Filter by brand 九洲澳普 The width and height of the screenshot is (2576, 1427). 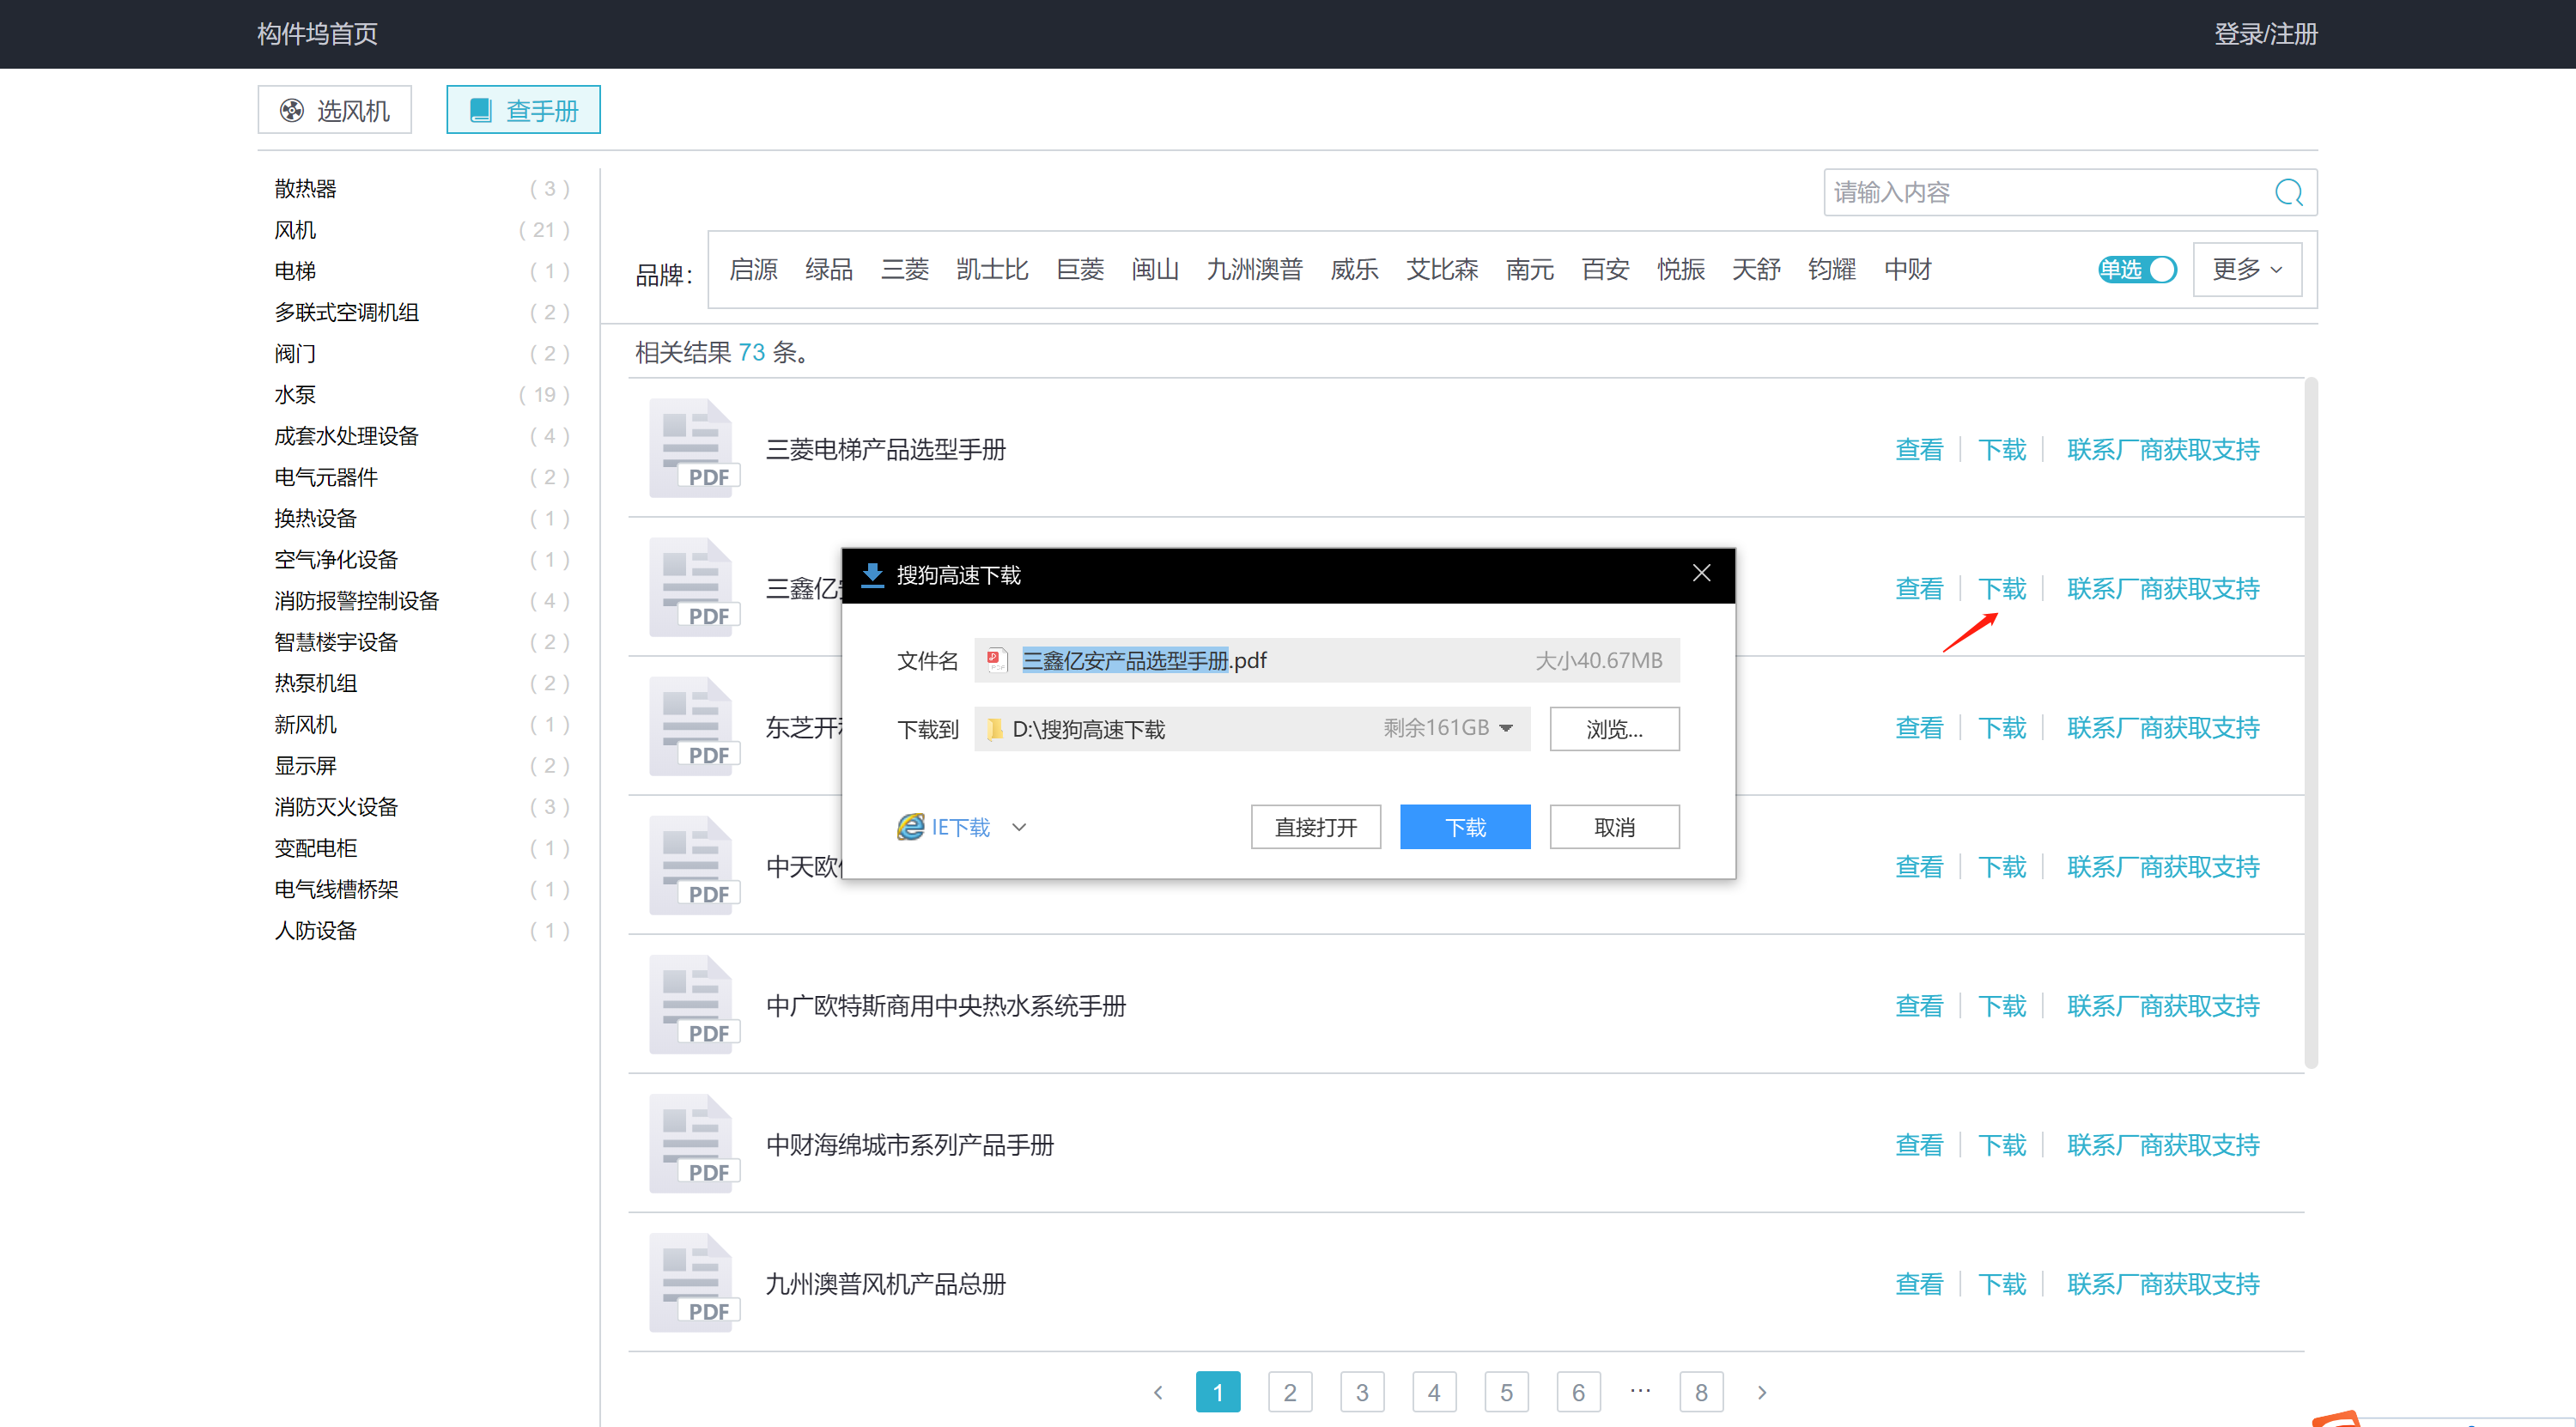(1254, 269)
